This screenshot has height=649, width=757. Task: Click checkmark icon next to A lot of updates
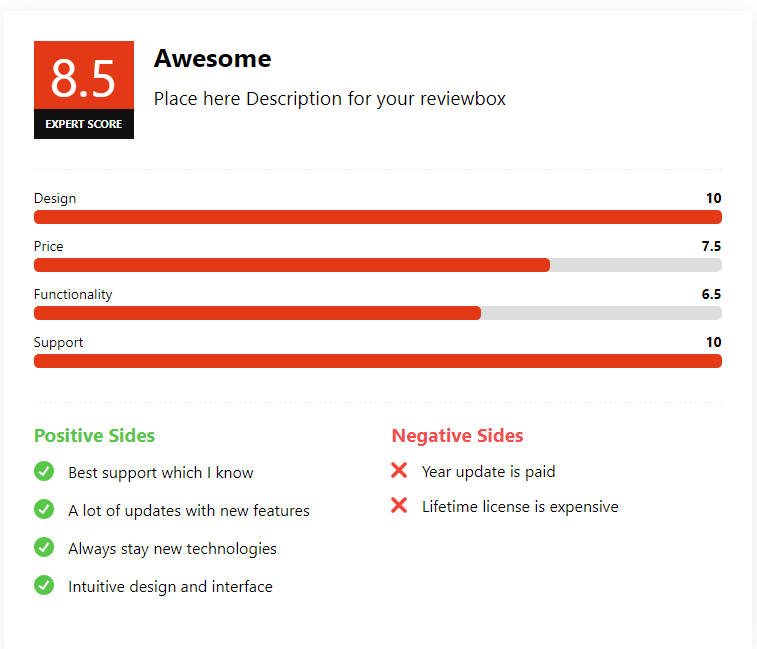(44, 509)
